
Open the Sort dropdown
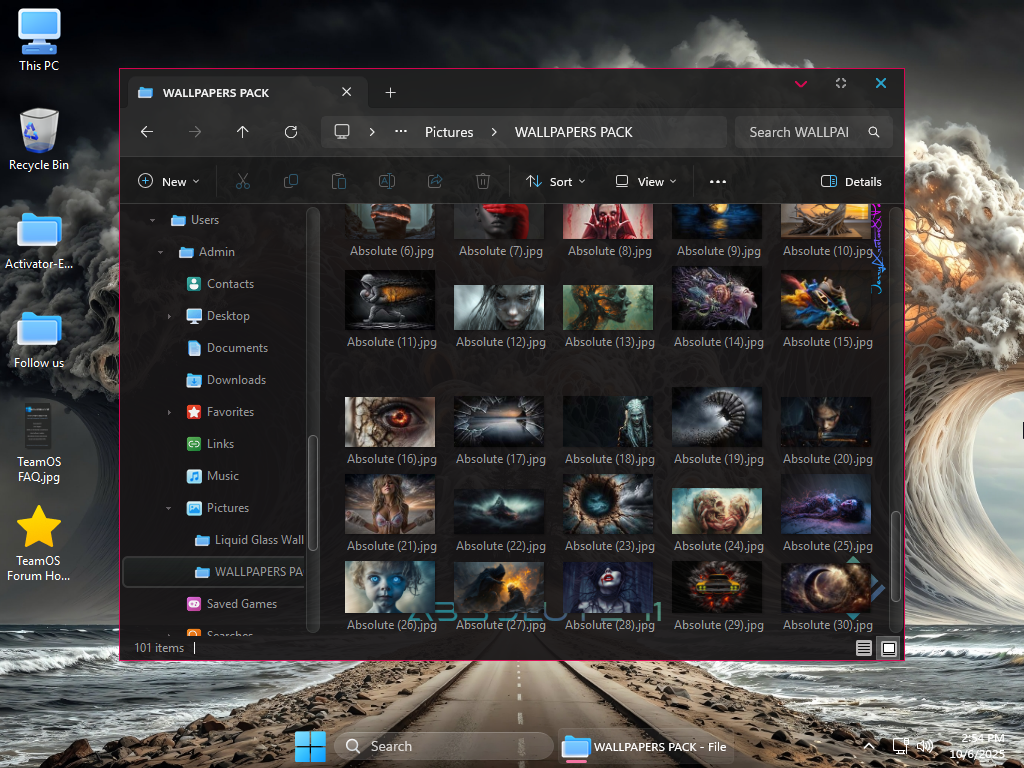tap(556, 182)
